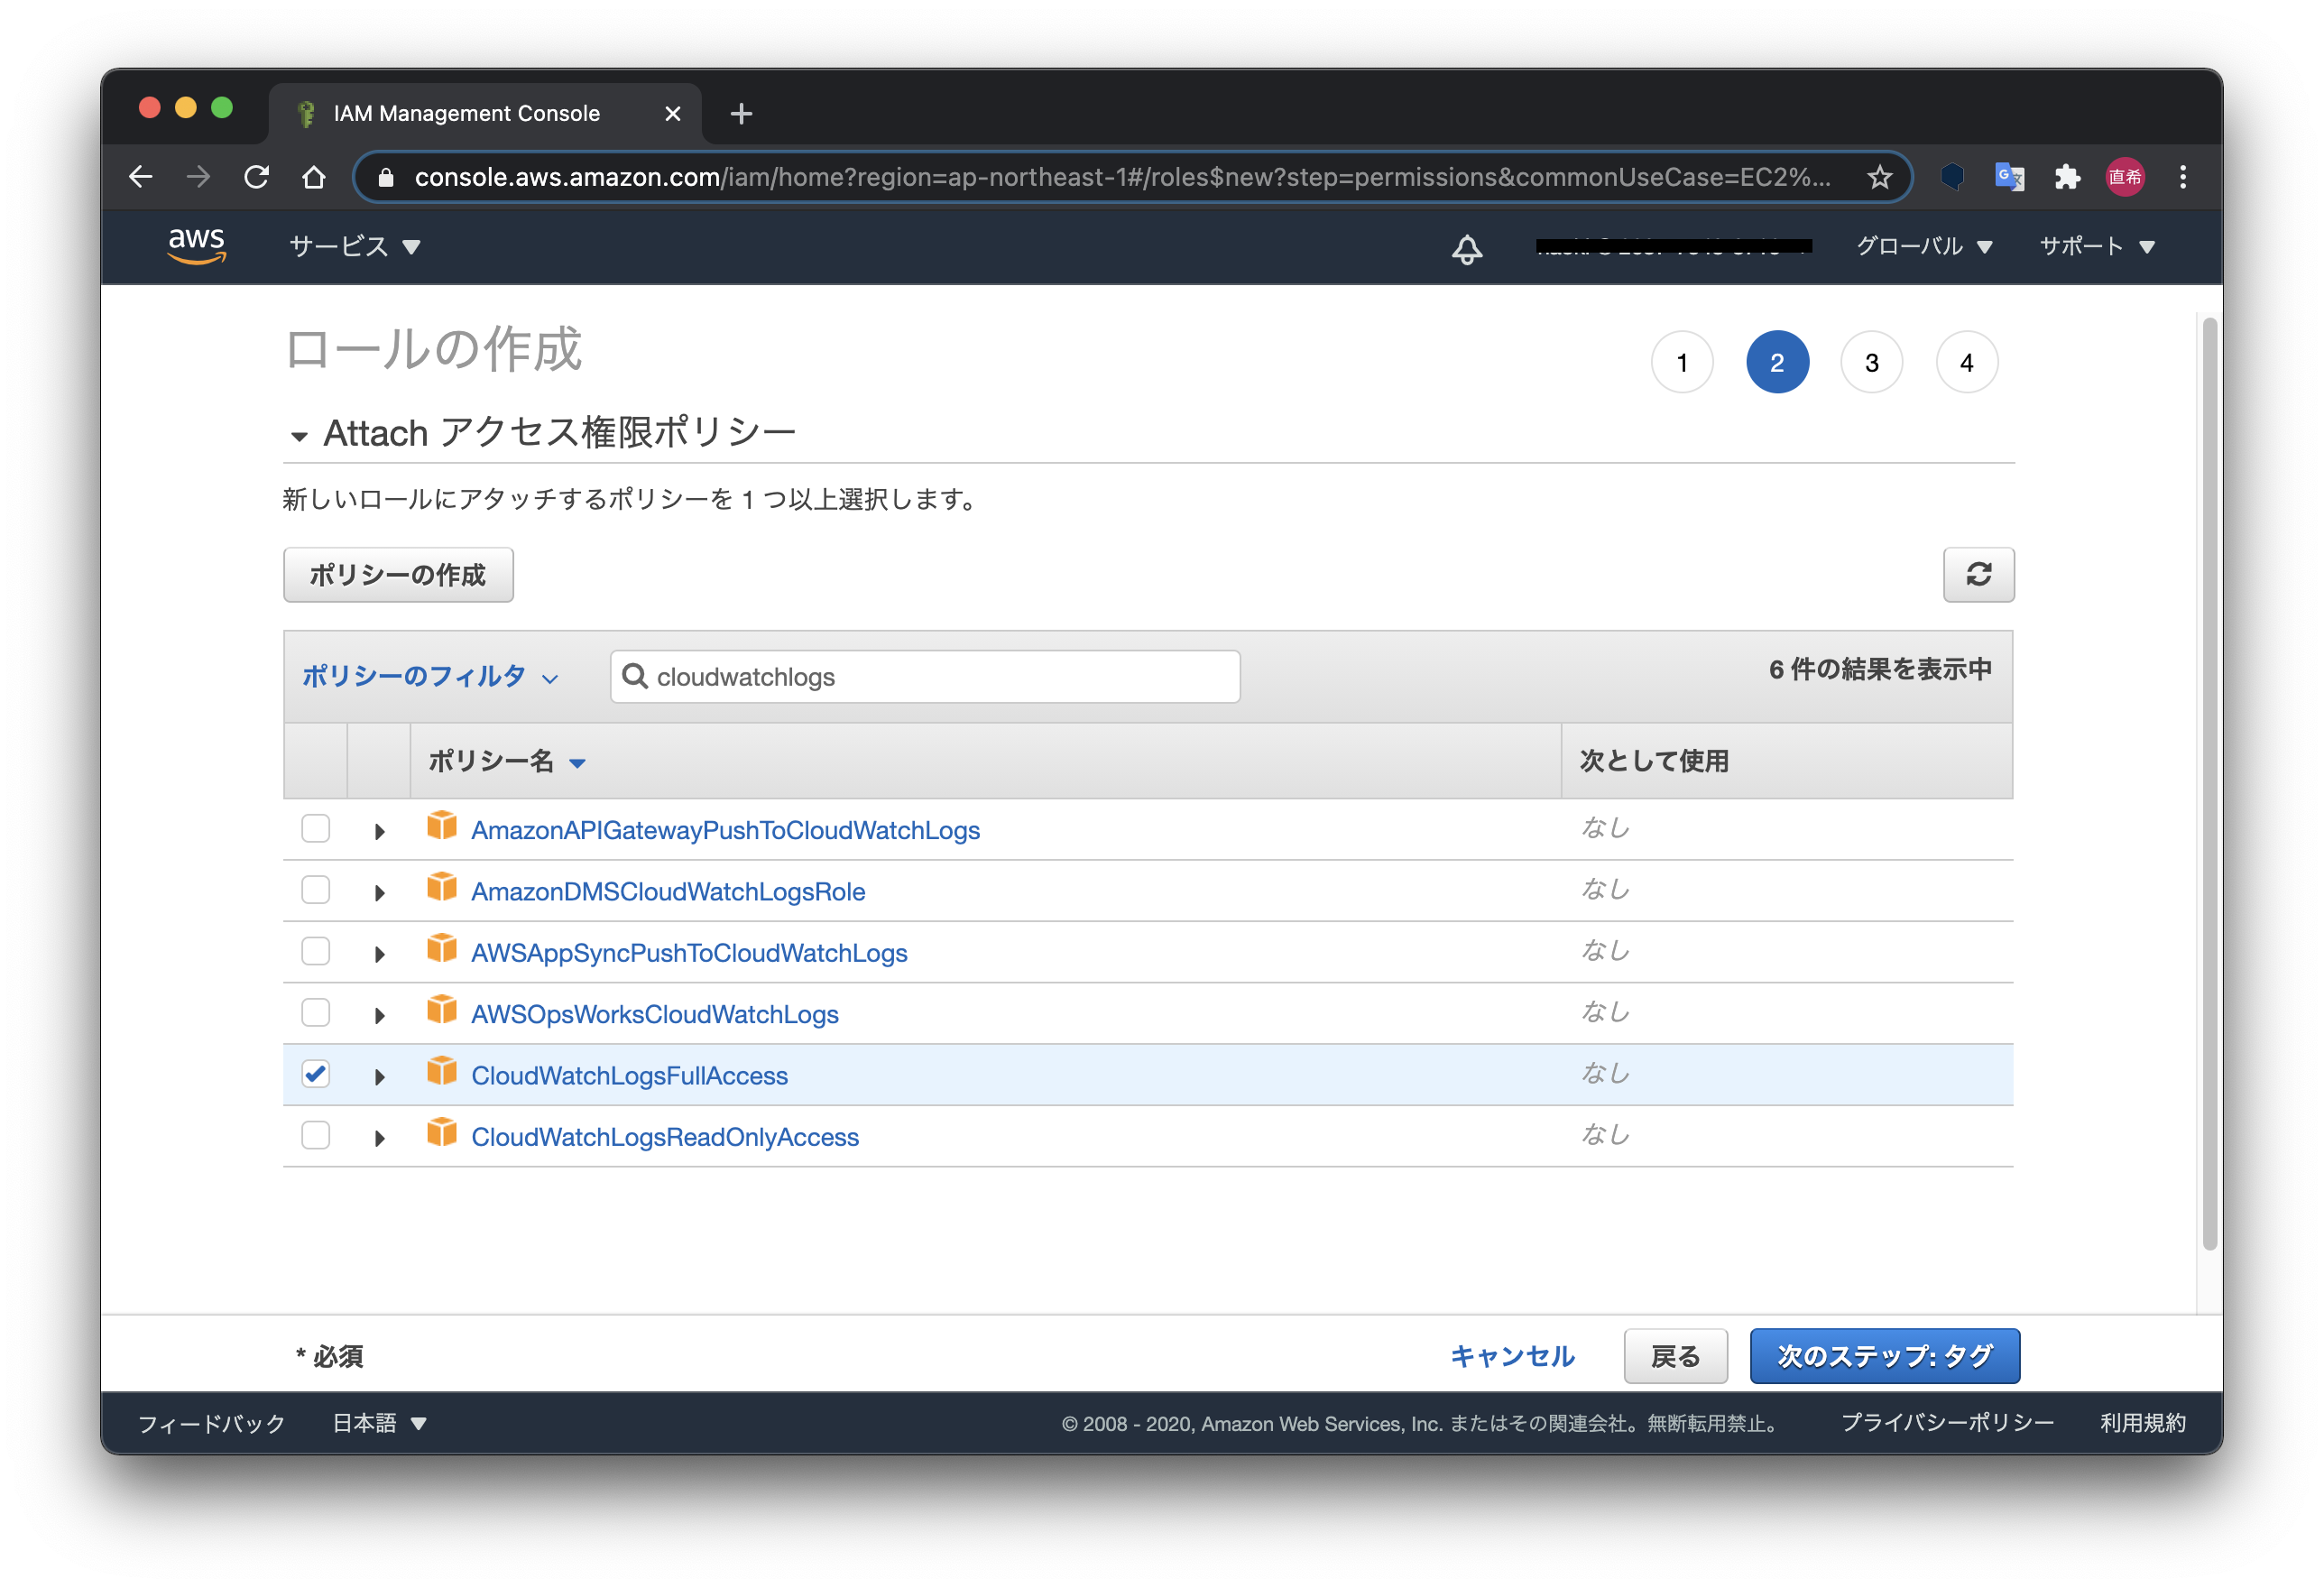
Task: Expand the AWSAppSyncPushToCloudWatchLogs row details
Action: [x=379, y=954]
